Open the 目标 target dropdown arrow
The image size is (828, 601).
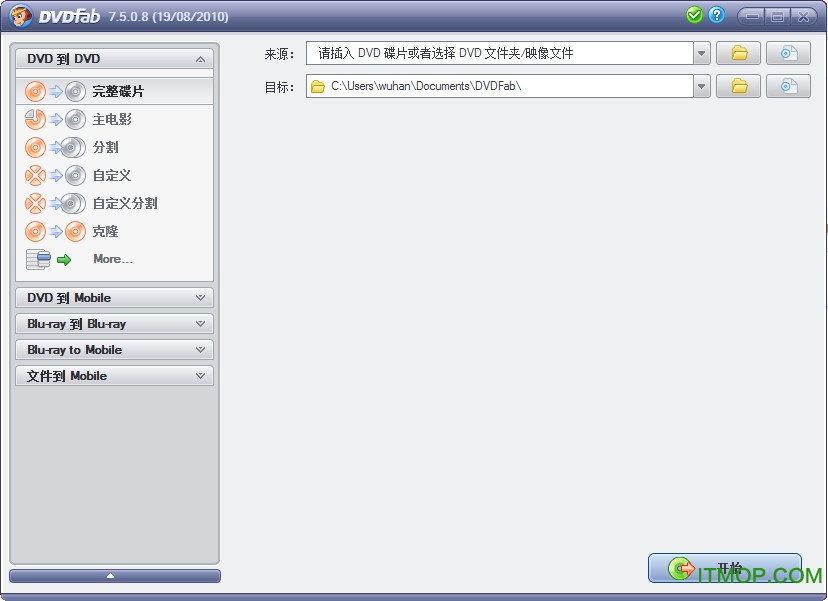(701, 86)
